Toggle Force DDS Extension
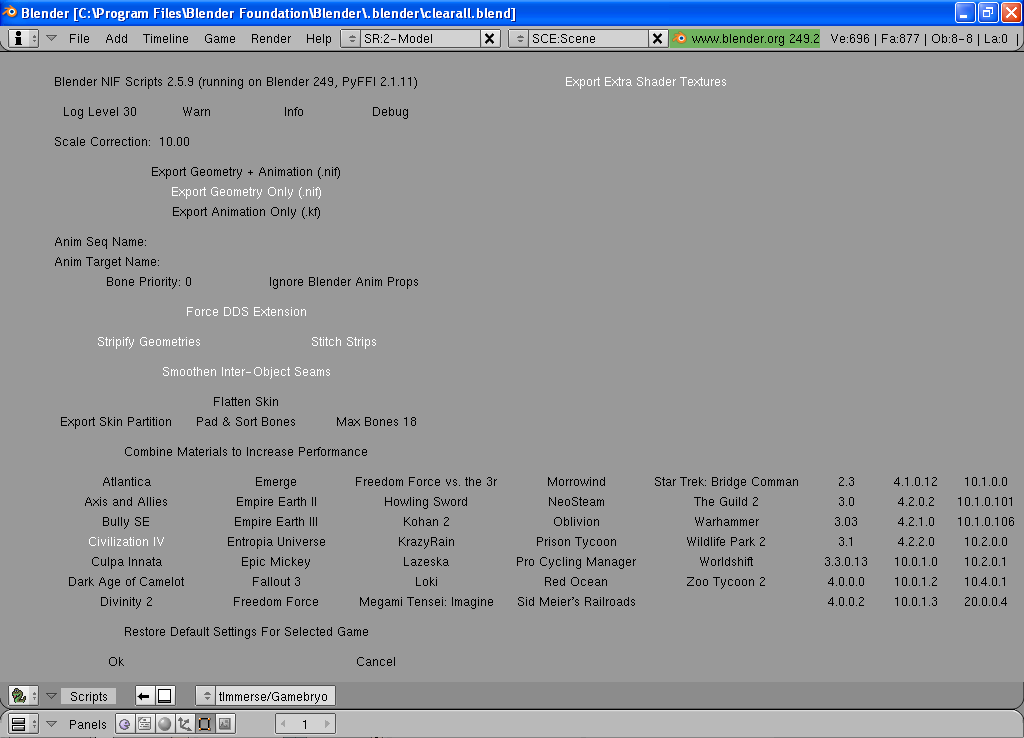Screen dimensions: 1024x738 [x=246, y=312]
